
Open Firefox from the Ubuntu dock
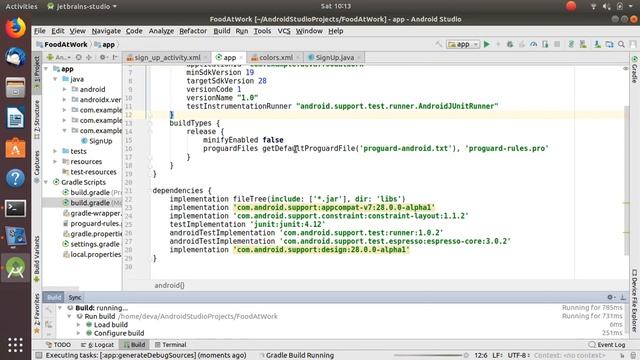click(16, 28)
